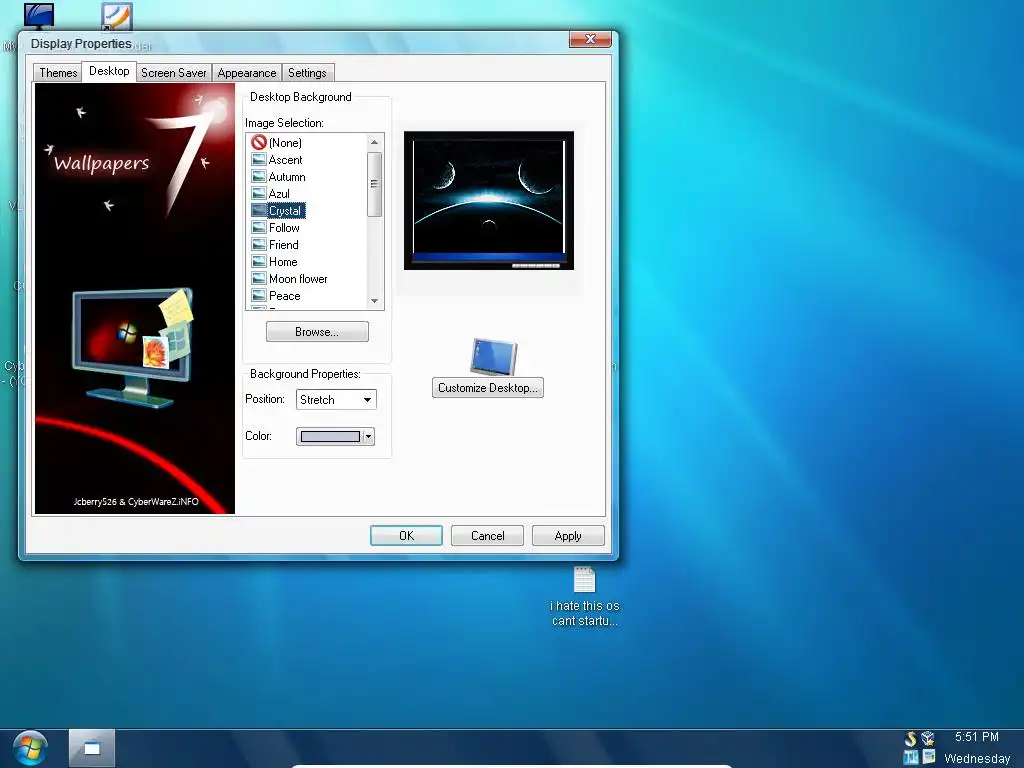Open the Color dropdown arrow

tap(368, 436)
